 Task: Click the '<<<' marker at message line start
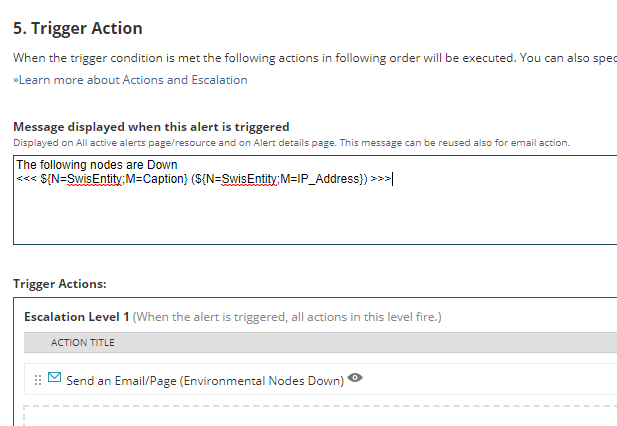26,179
